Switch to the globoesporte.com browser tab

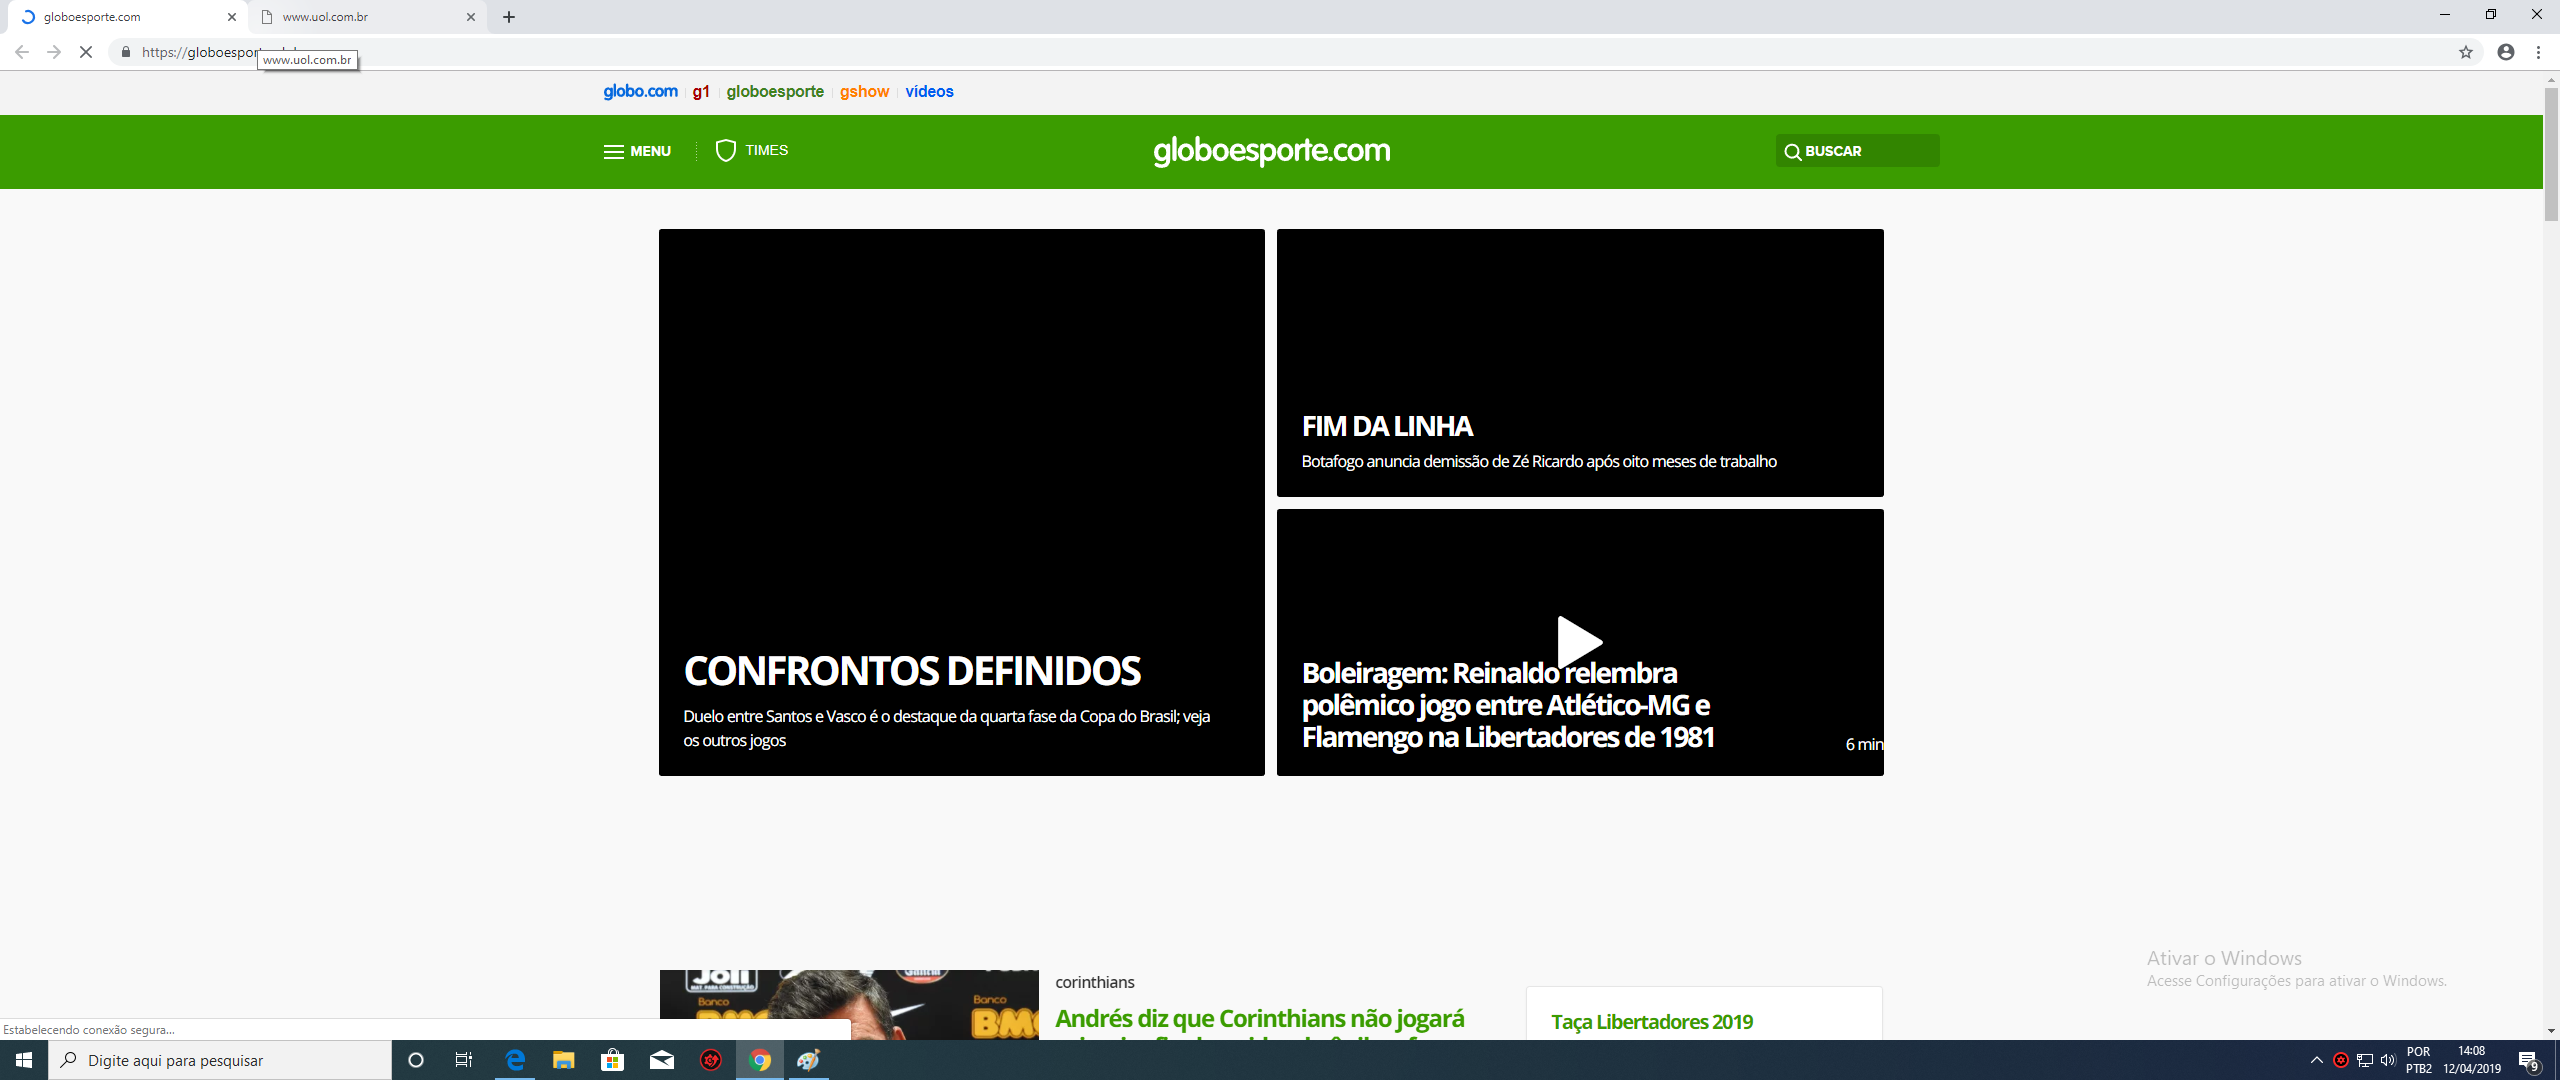click(125, 17)
